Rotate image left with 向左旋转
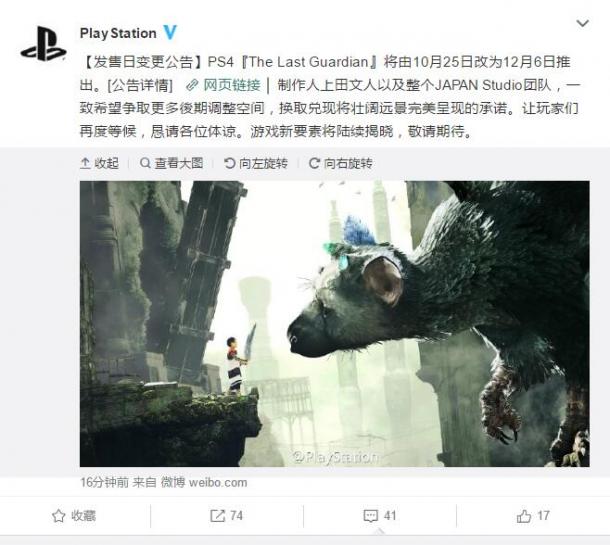The height and width of the screenshot is (545, 610). [x=256, y=163]
